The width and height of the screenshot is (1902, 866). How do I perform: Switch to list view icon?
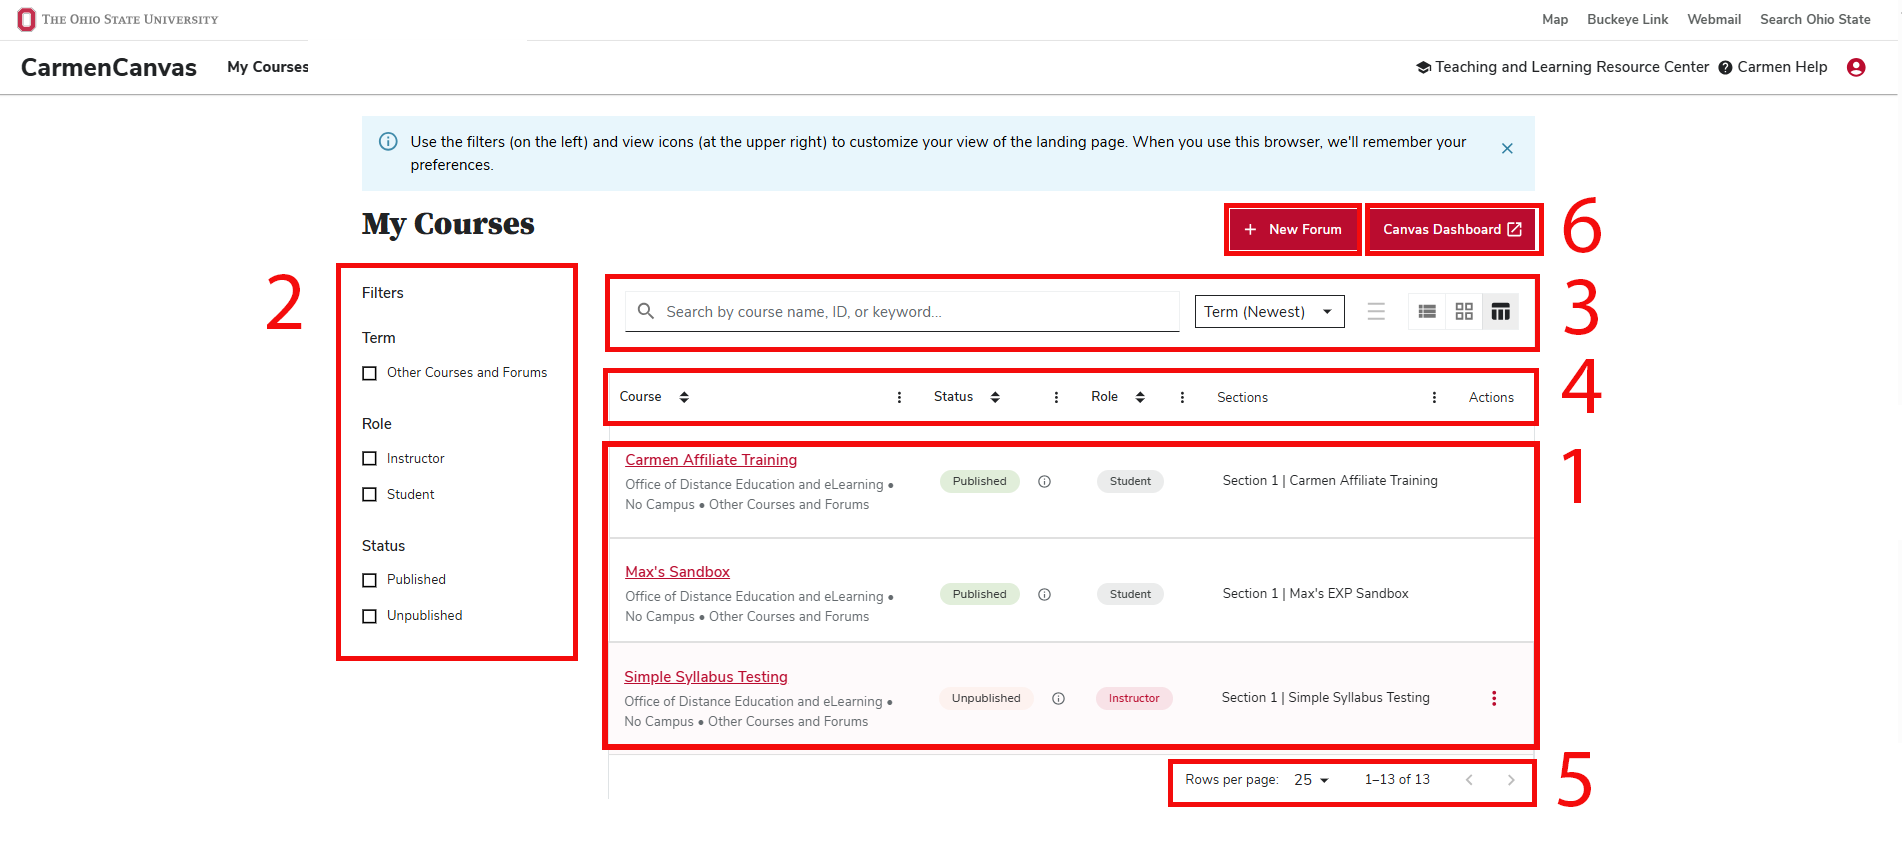pyautogui.click(x=1427, y=312)
